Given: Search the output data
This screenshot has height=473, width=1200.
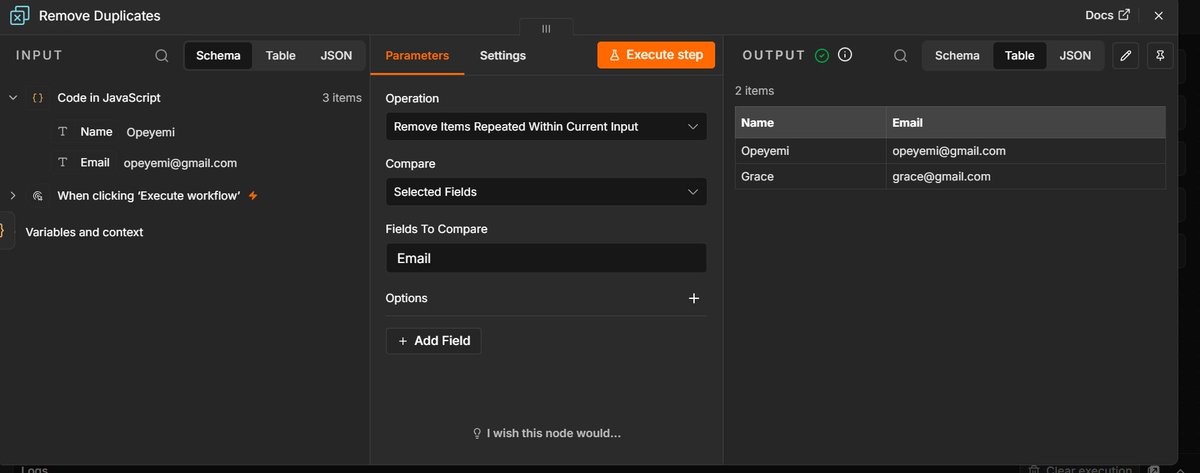Looking at the screenshot, I should tap(900, 56).
